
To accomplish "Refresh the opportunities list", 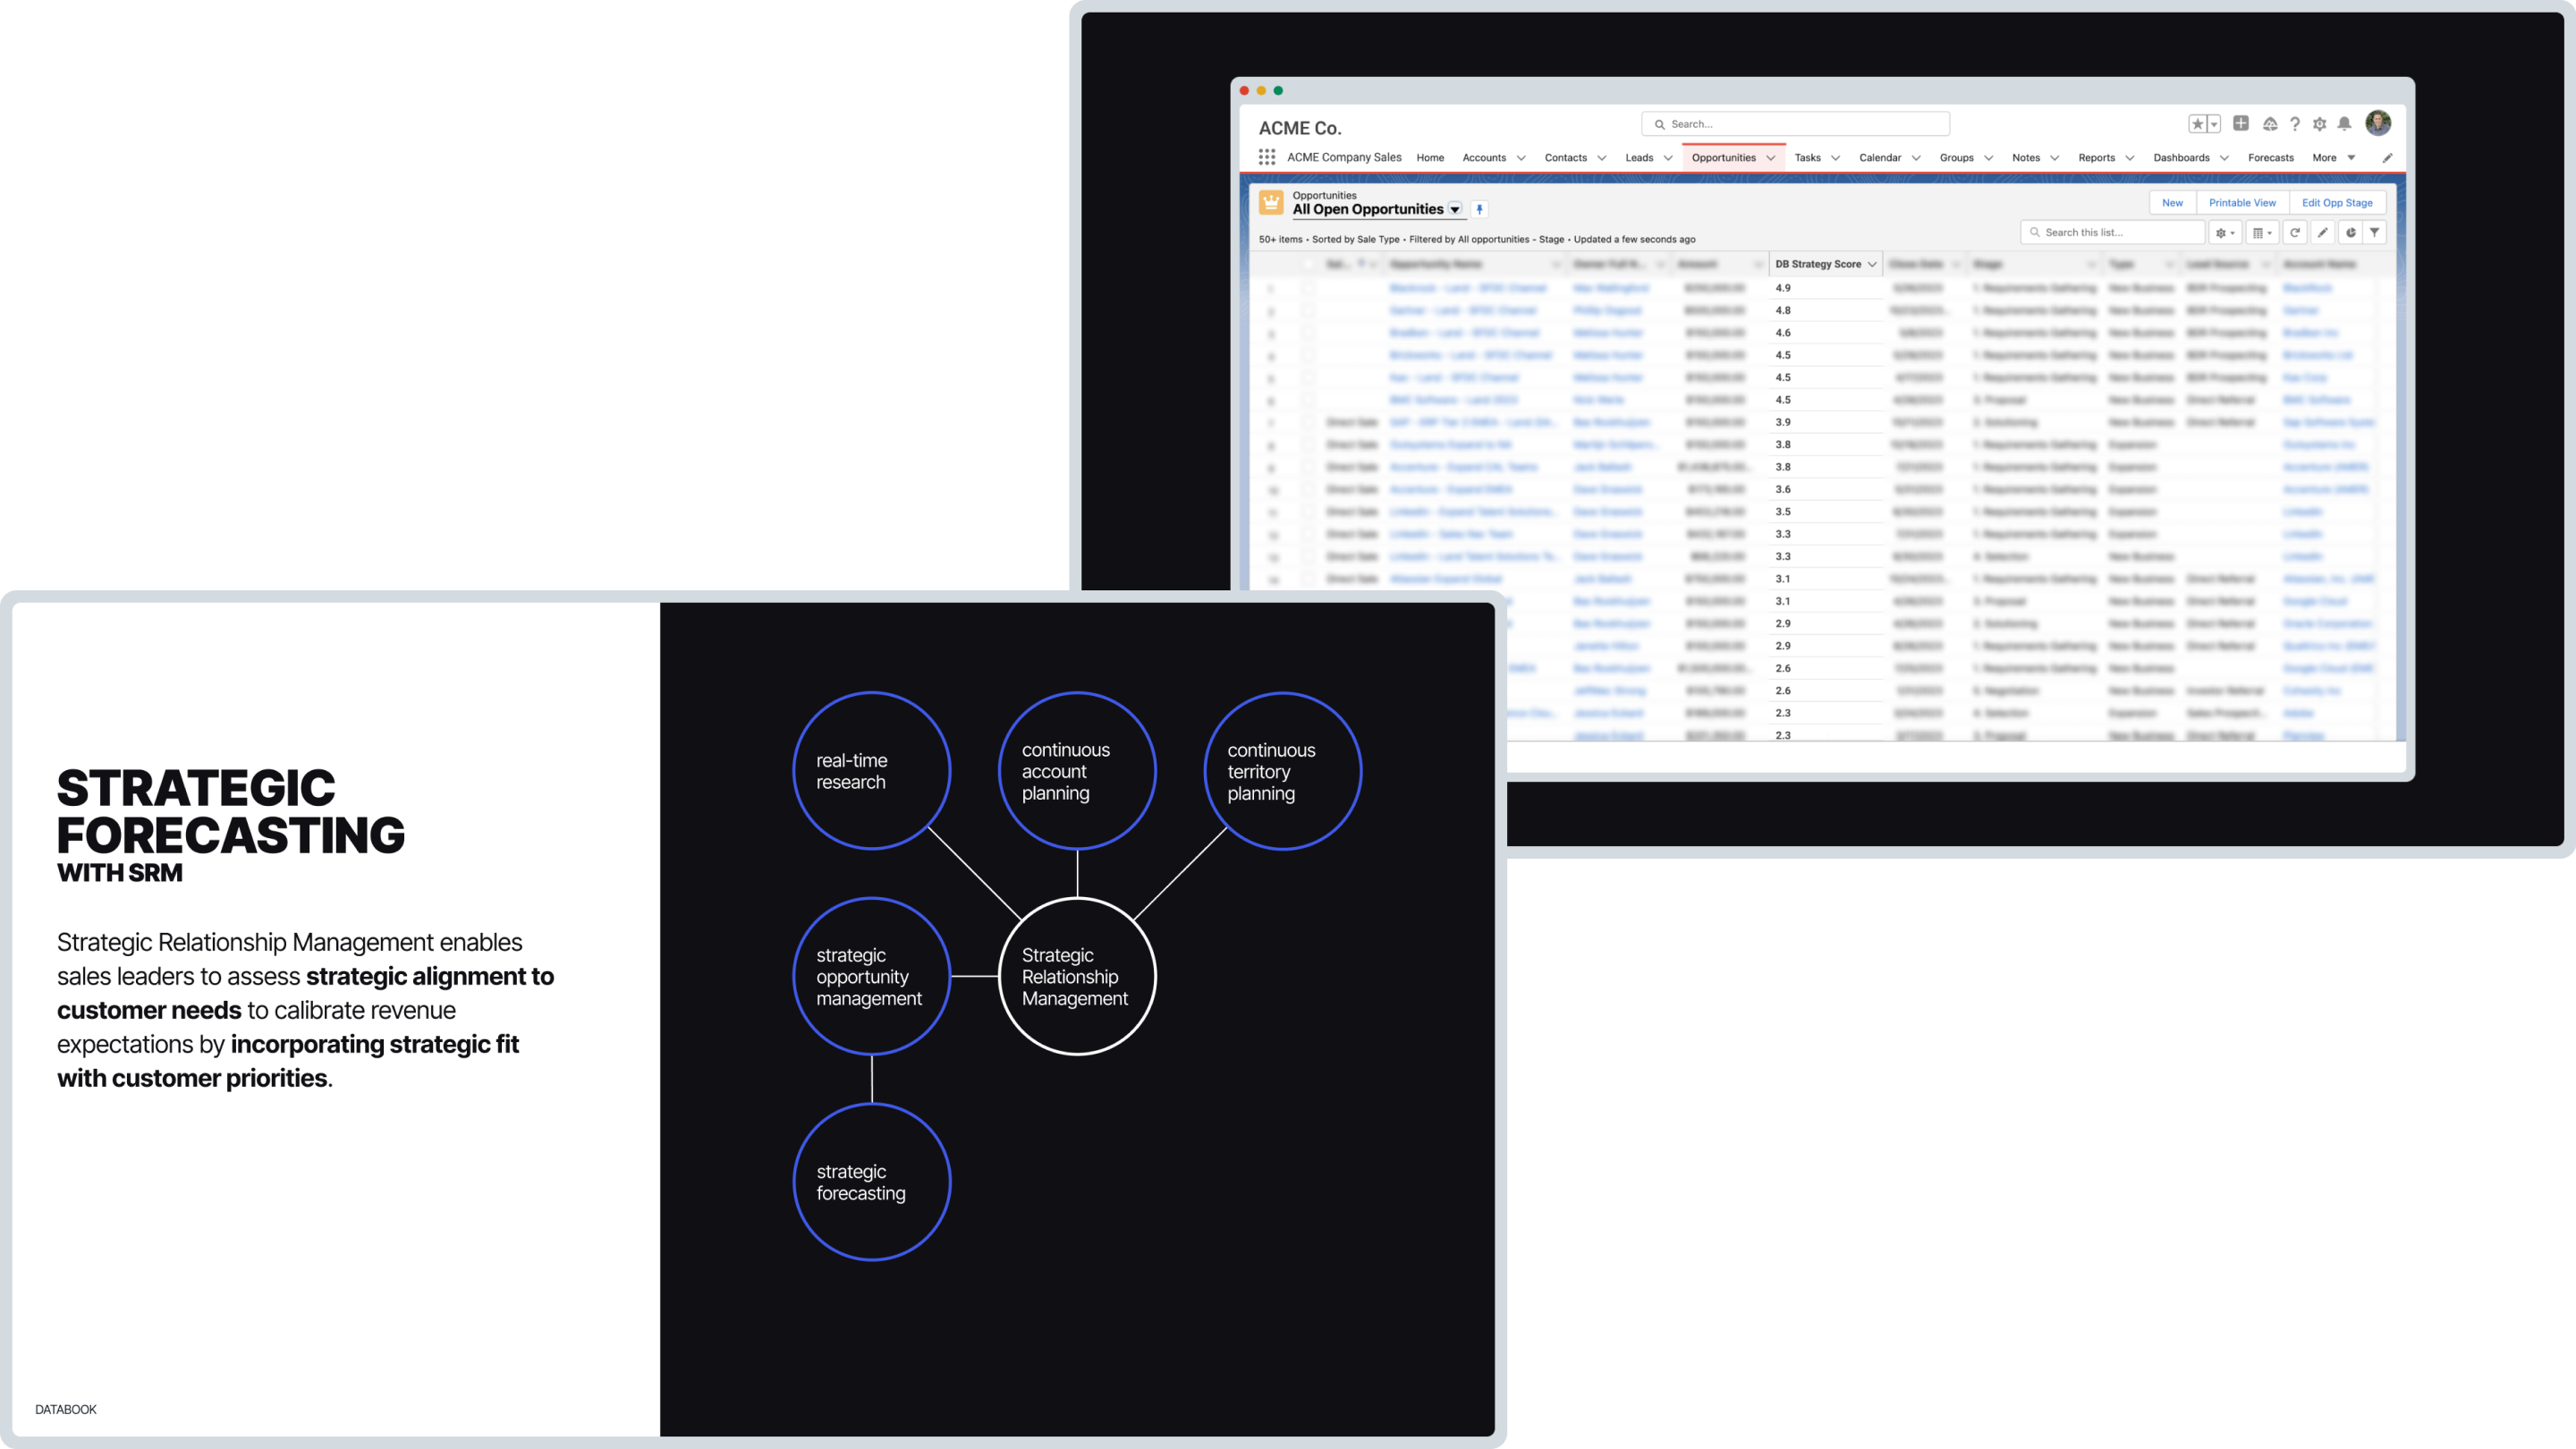I will click(x=2295, y=232).
